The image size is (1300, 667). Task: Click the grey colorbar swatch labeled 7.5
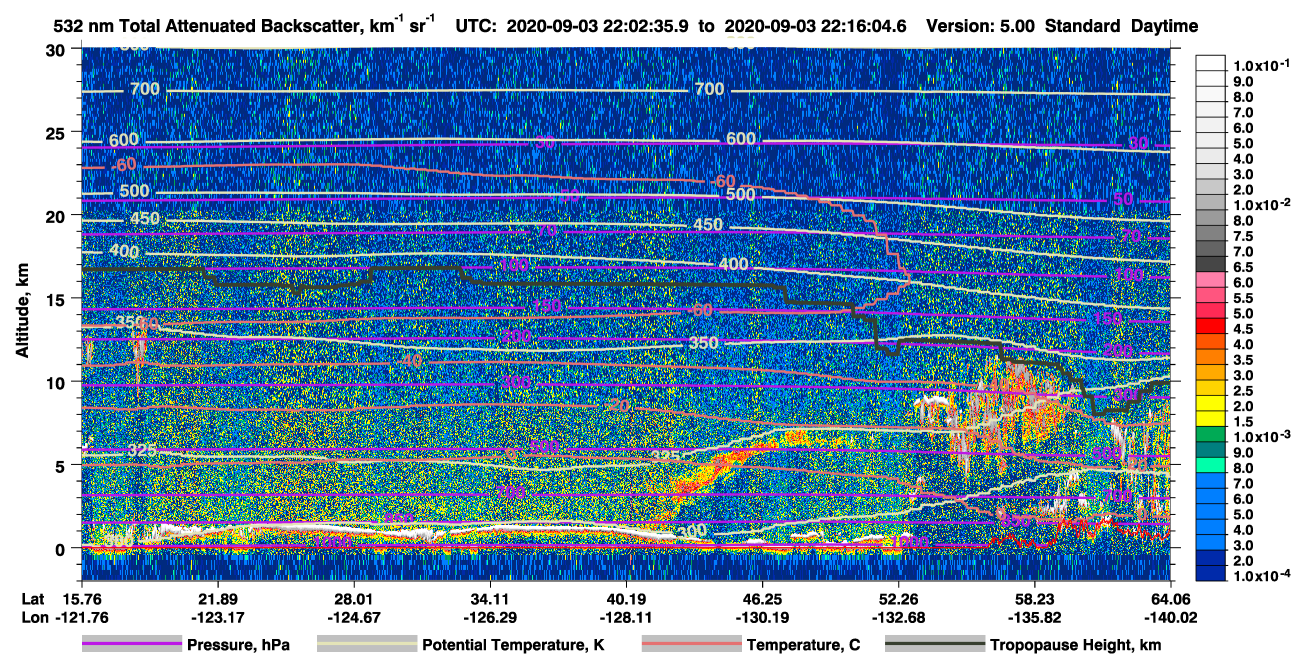tap(1211, 233)
